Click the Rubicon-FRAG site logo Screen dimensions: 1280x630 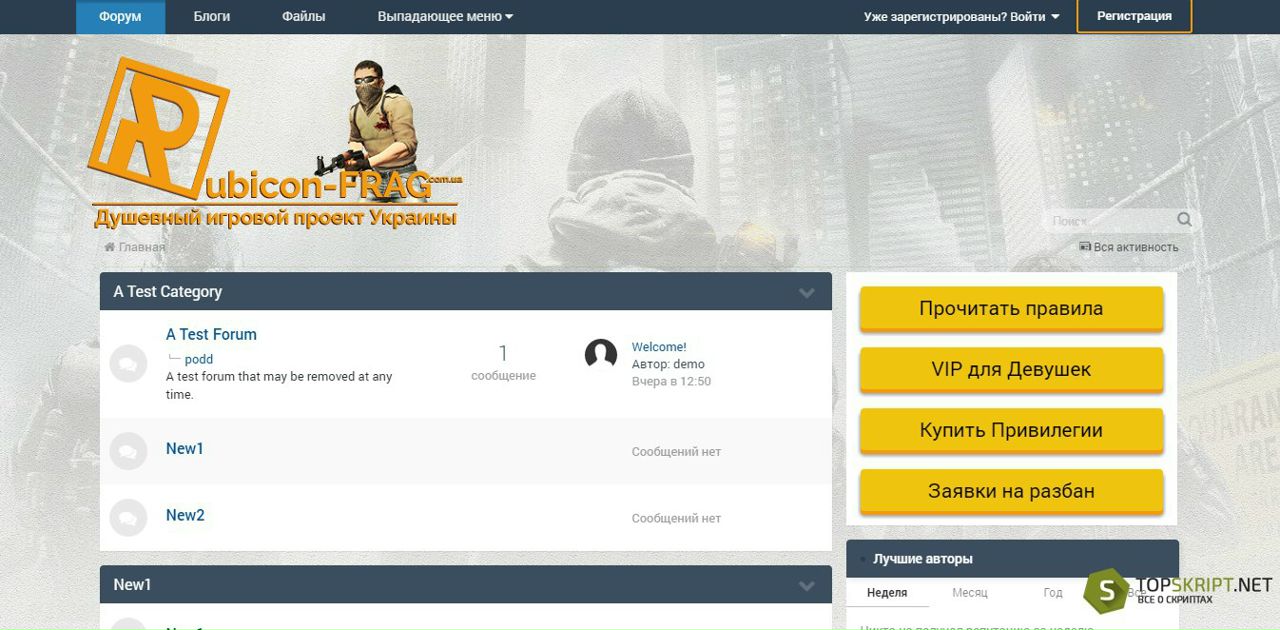tap(272, 145)
